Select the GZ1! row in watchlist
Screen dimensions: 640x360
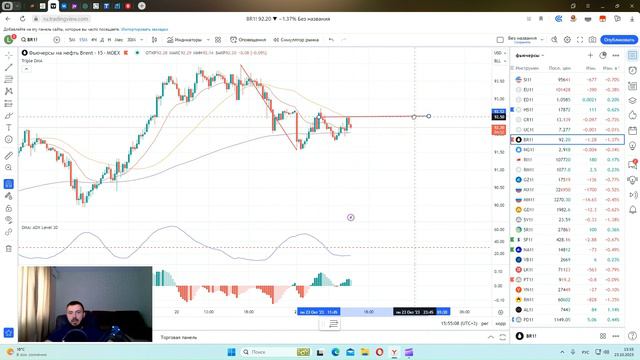[x=567, y=180]
